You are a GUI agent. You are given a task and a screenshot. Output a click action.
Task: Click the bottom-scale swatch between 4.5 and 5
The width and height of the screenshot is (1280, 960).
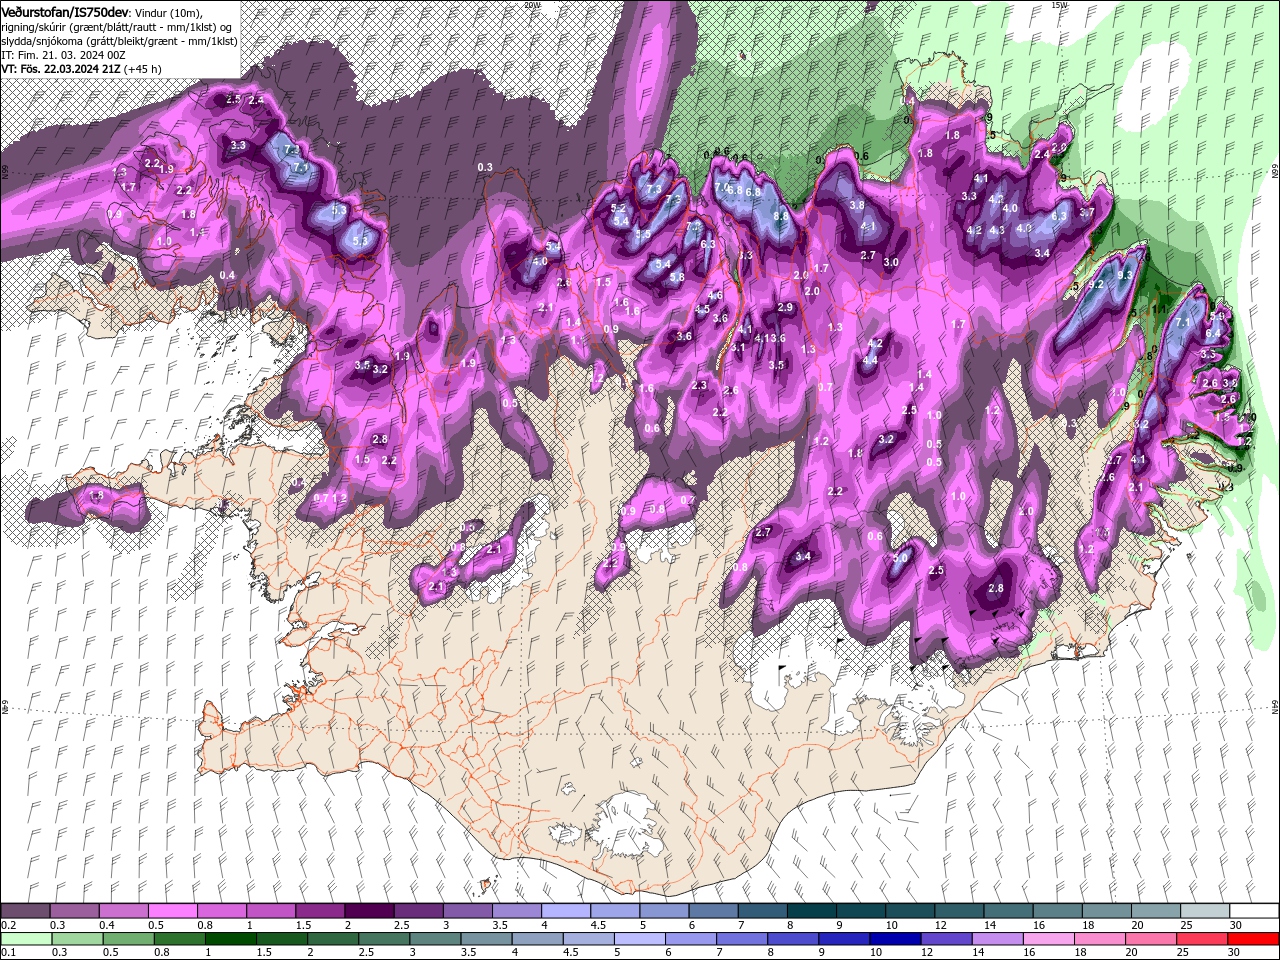click(588, 939)
